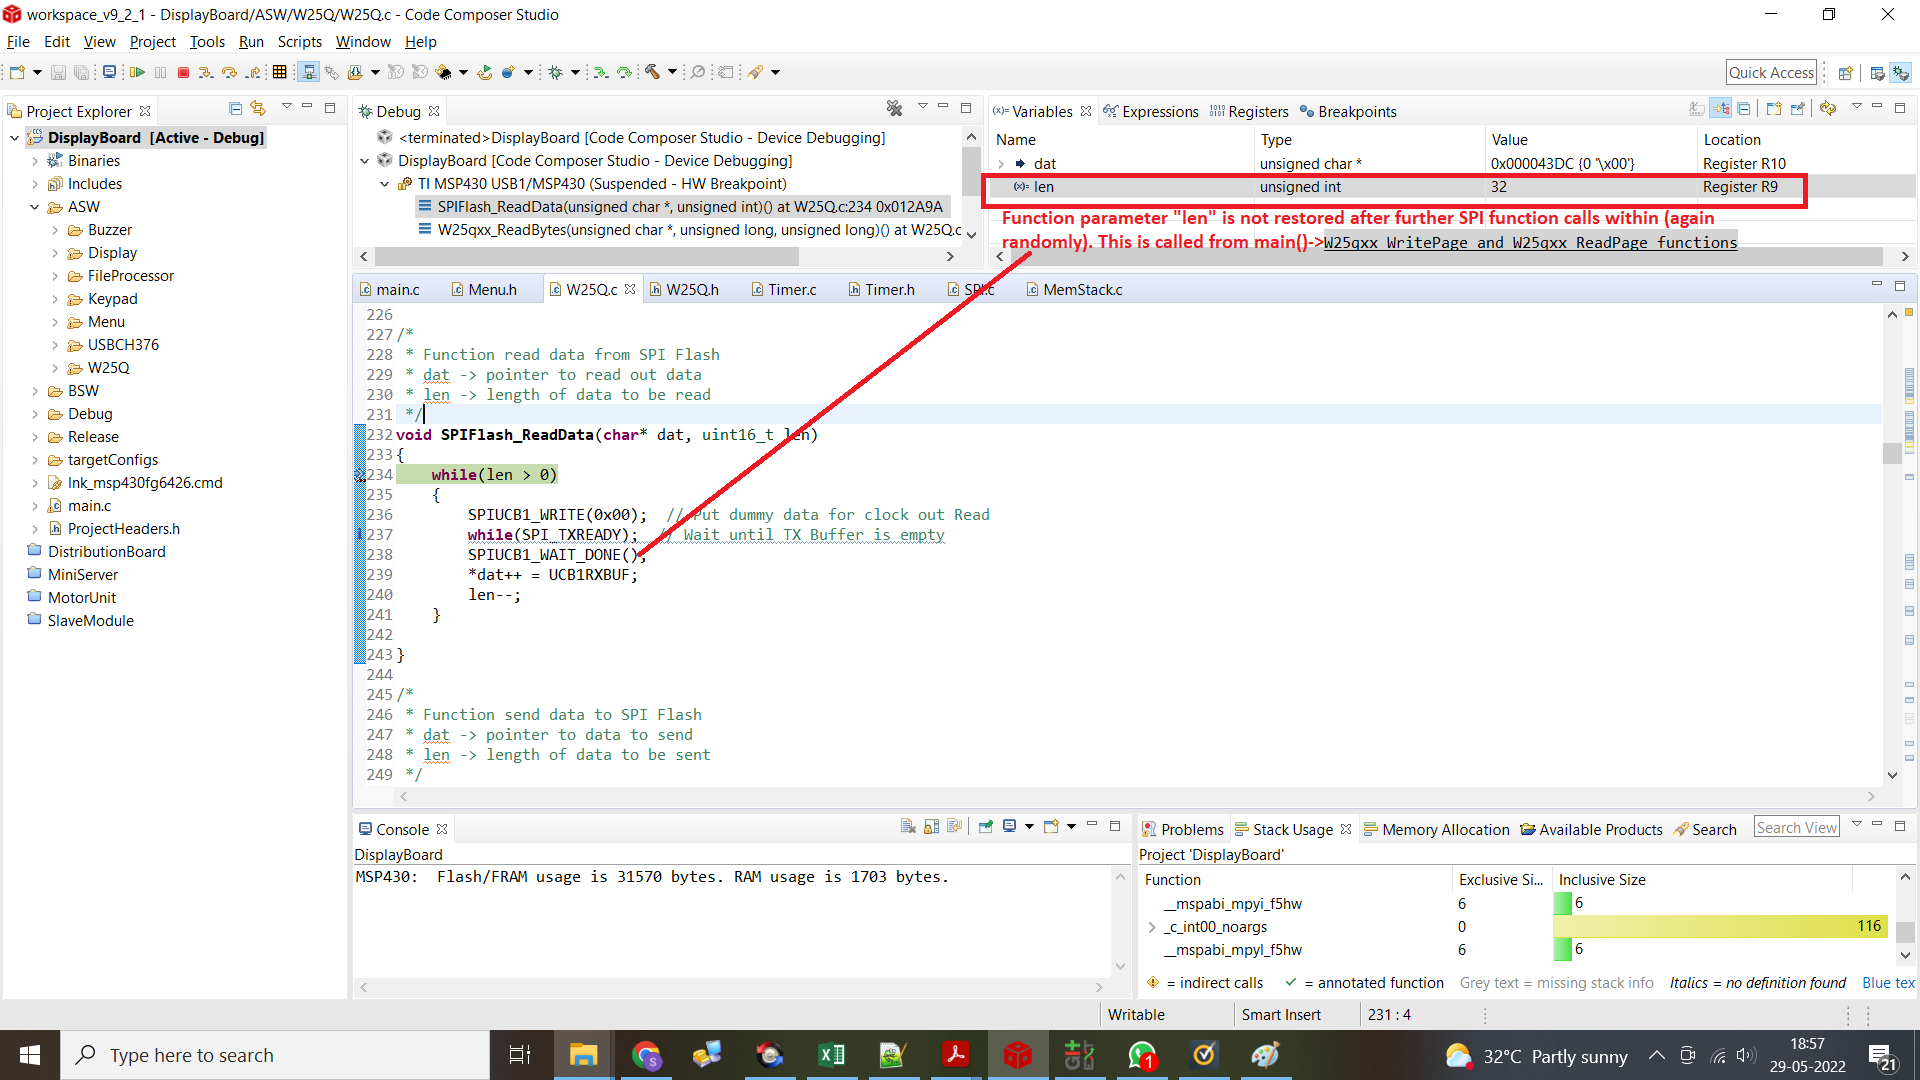Click the green bug Debug icon
1920x1080 pixels.
pos(556,72)
